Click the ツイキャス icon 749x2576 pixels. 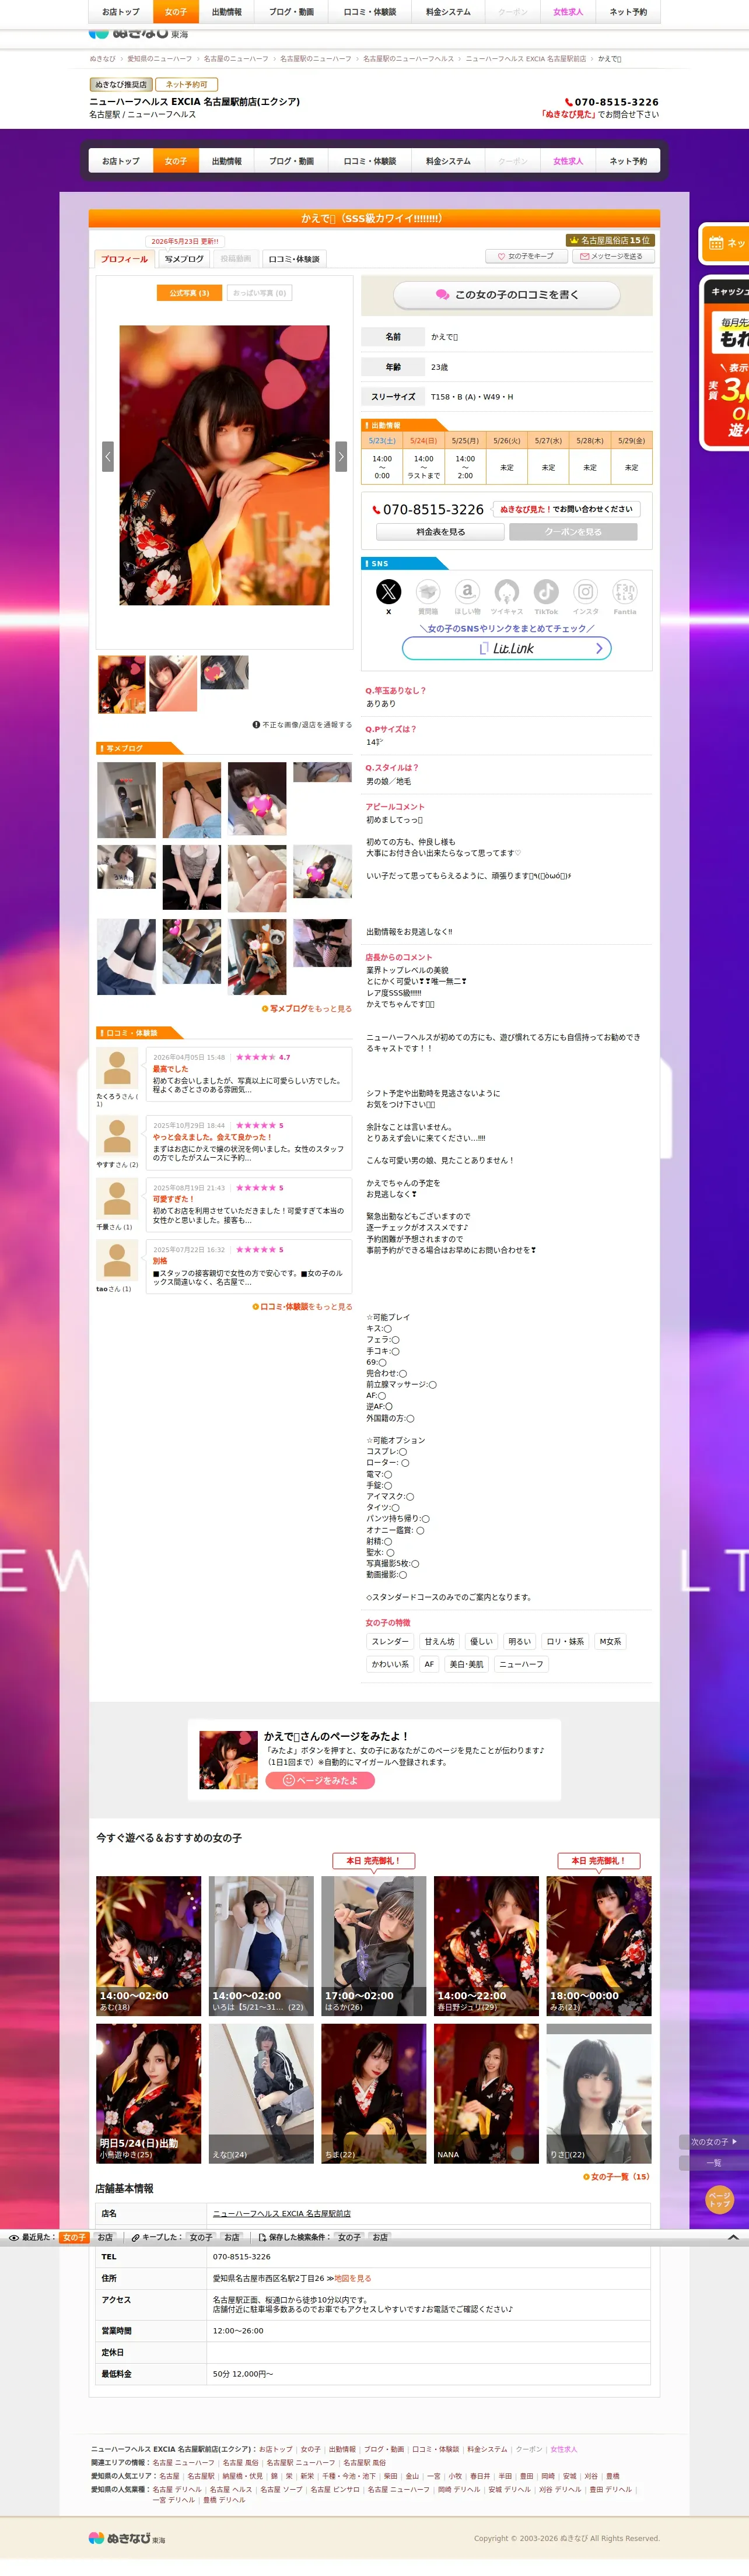(x=507, y=592)
